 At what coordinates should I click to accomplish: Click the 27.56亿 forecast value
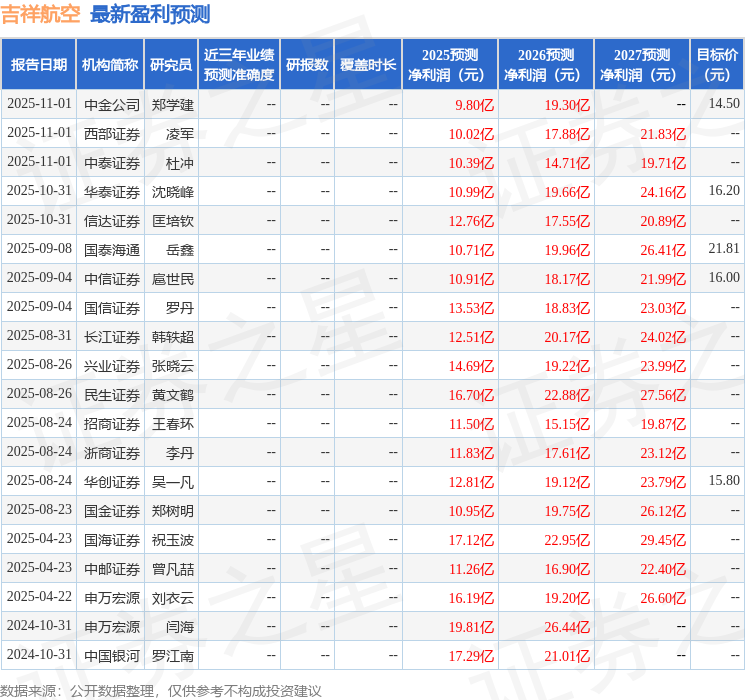click(663, 395)
